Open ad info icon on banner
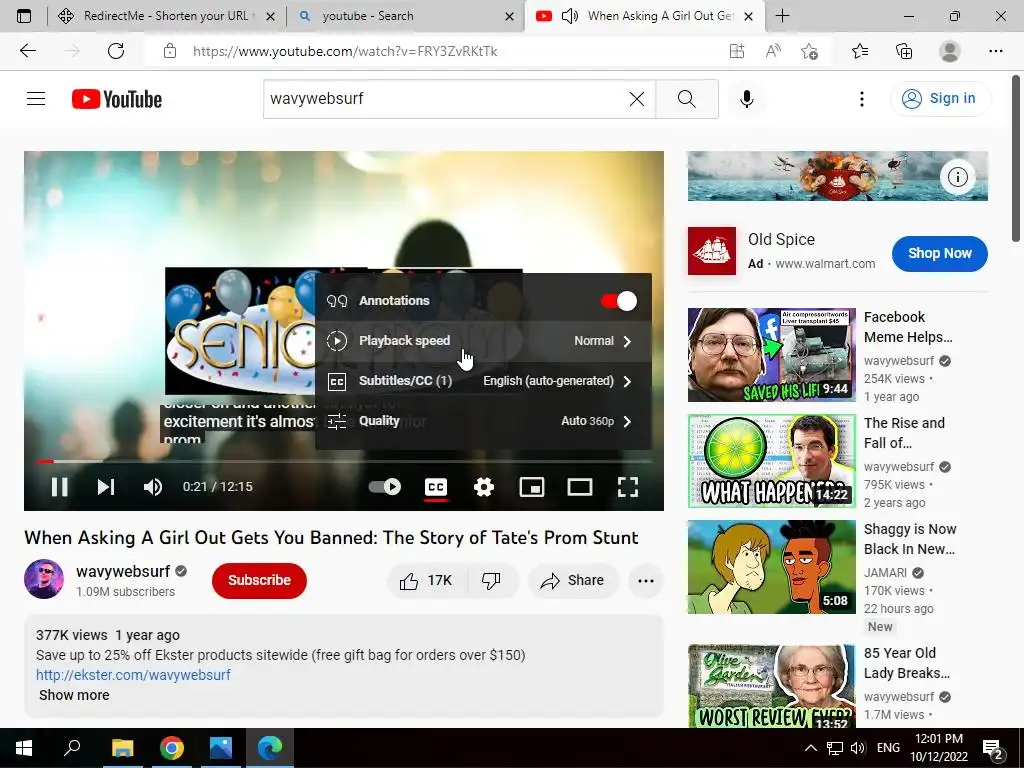 point(958,177)
